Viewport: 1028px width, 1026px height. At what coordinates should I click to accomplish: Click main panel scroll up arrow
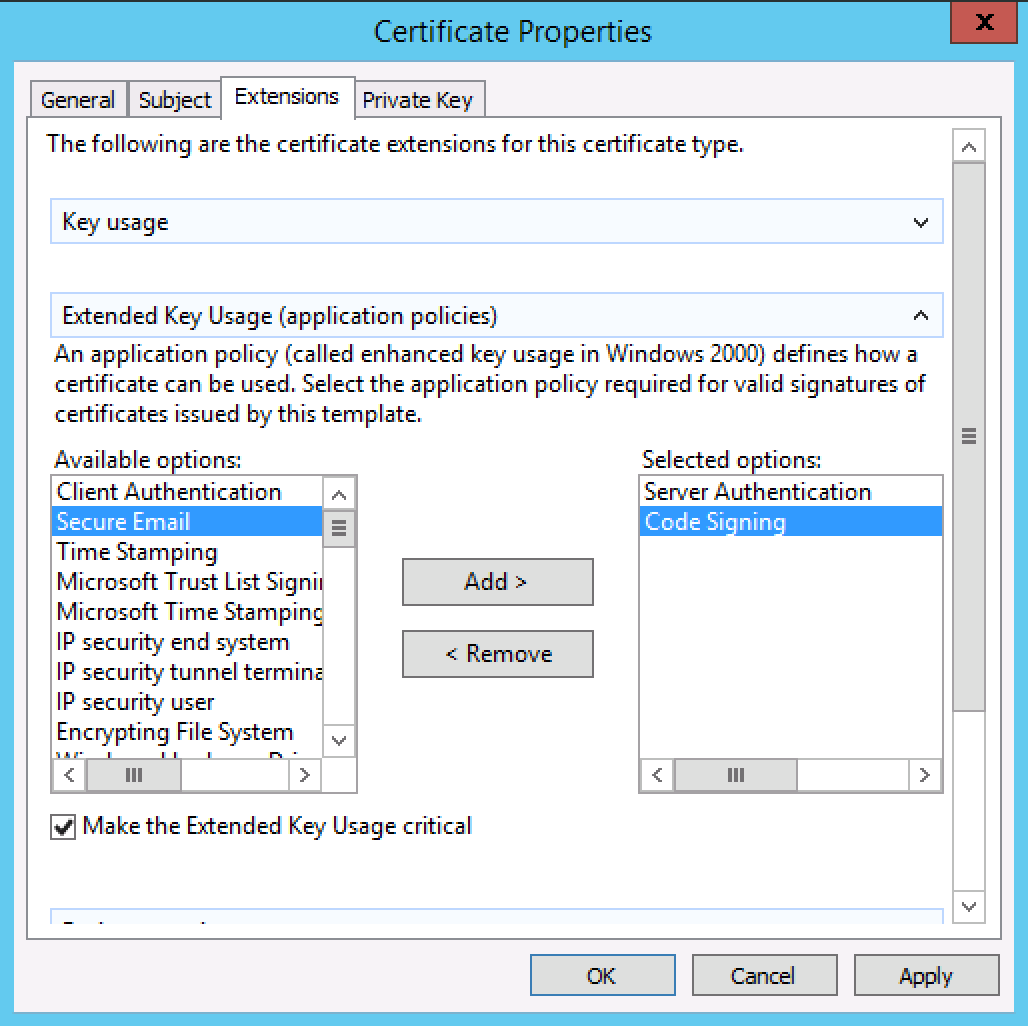pyautogui.click(x=968, y=147)
